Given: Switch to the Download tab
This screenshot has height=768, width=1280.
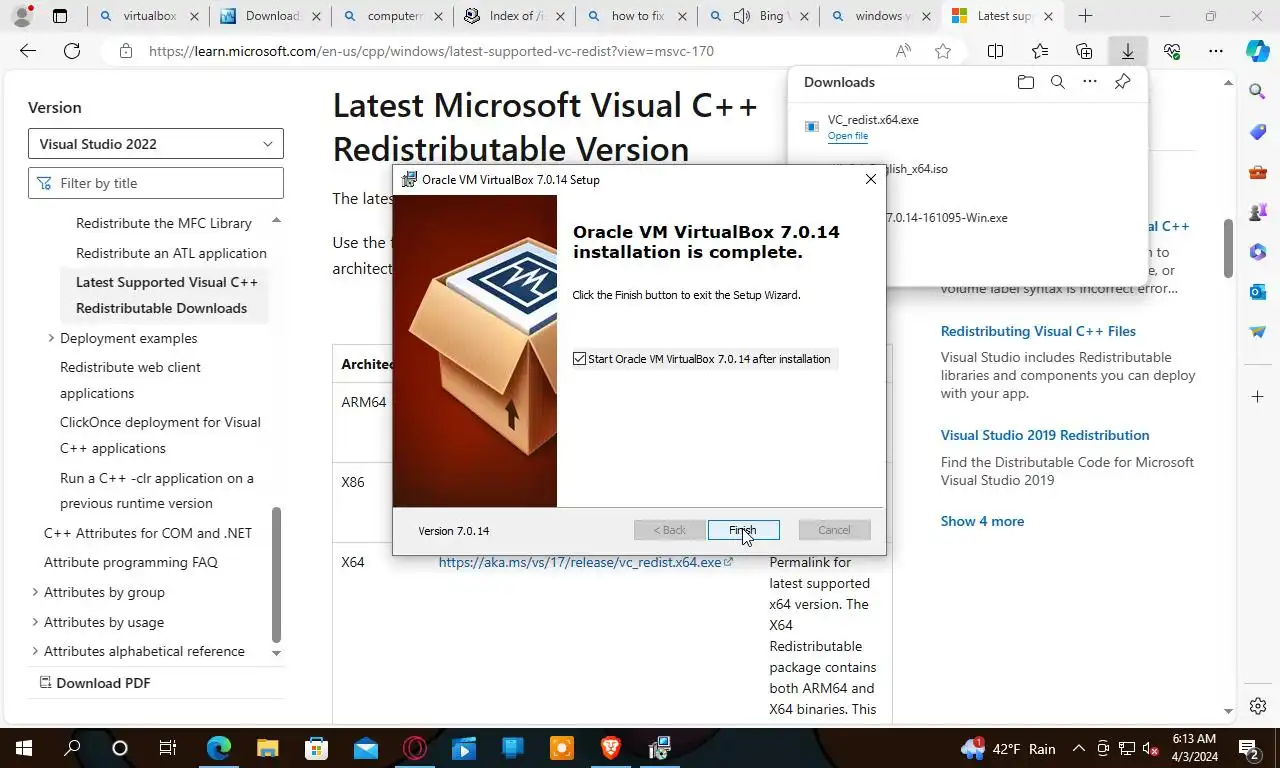Looking at the screenshot, I should point(271,16).
